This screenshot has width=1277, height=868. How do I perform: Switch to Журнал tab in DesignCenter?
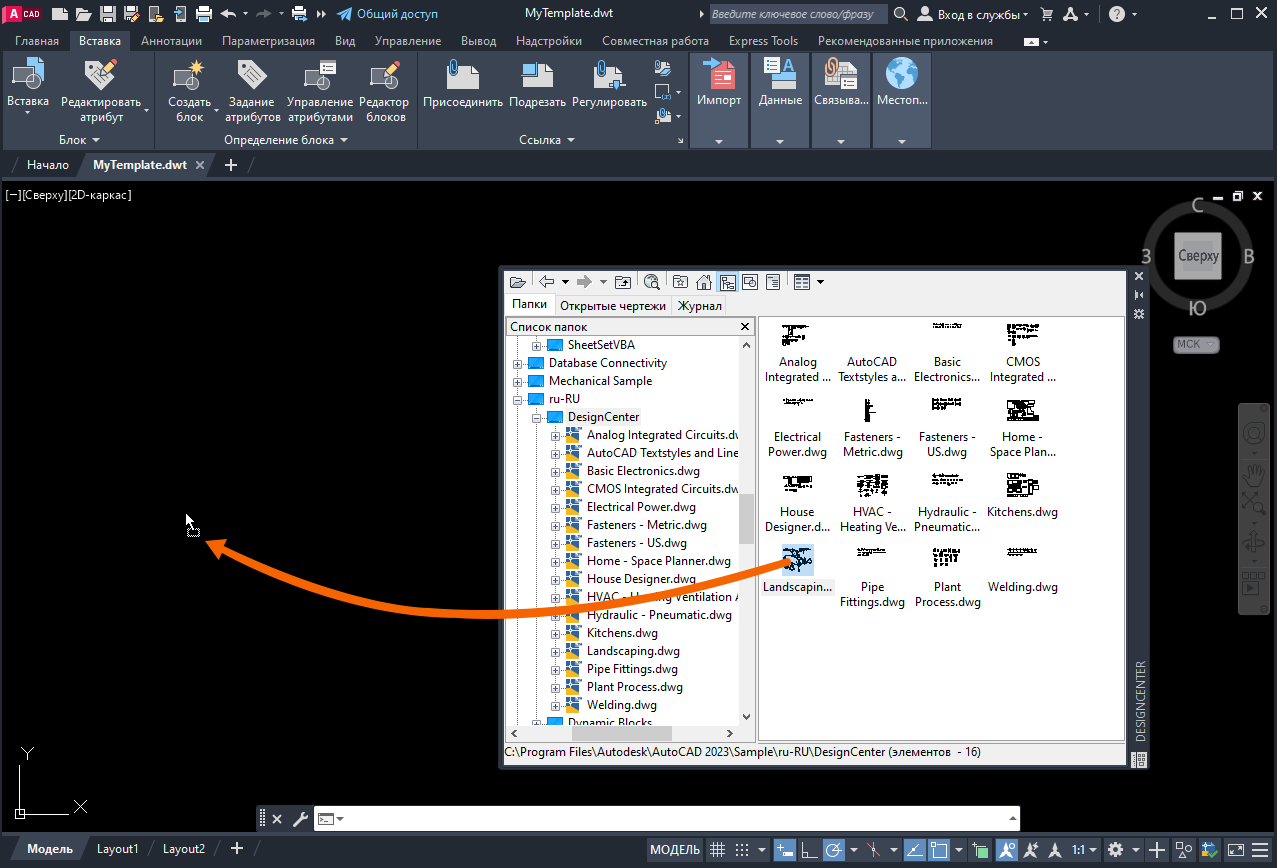(700, 306)
